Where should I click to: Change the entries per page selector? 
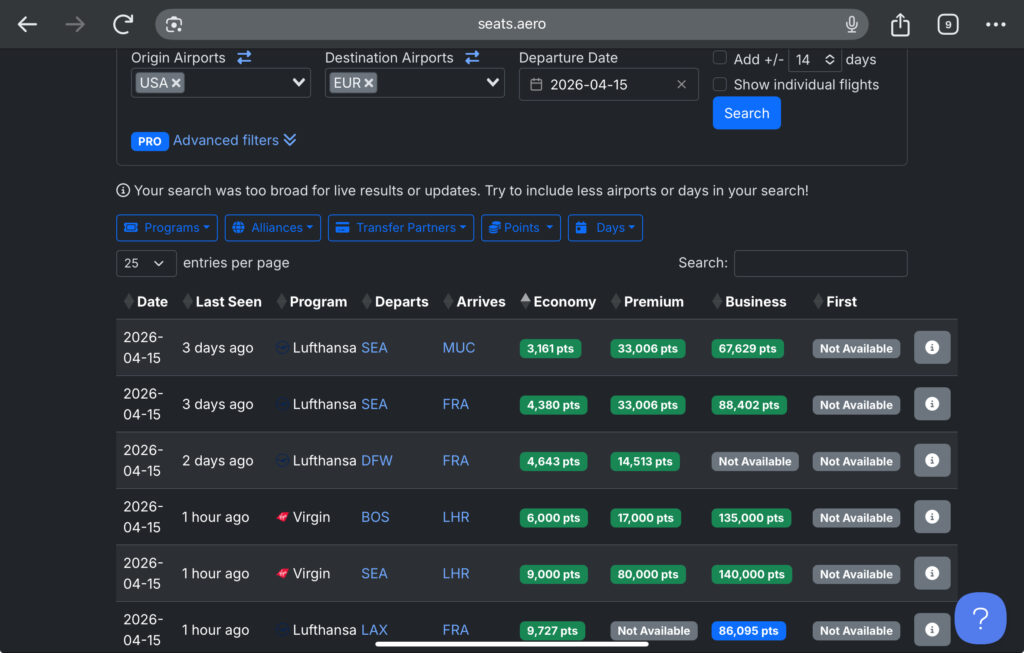tap(146, 263)
